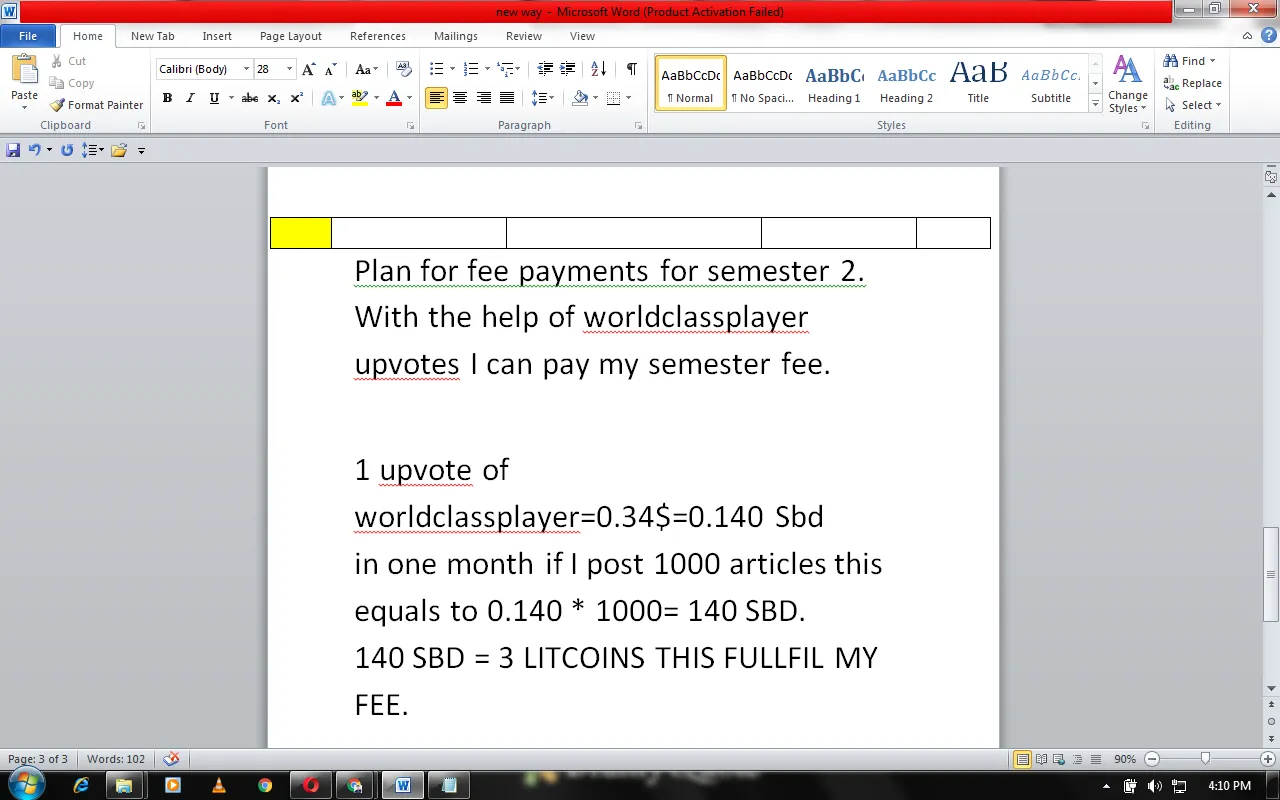Undo the last action in Quick Access toolbar
The image size is (1280, 800).
[x=35, y=150]
